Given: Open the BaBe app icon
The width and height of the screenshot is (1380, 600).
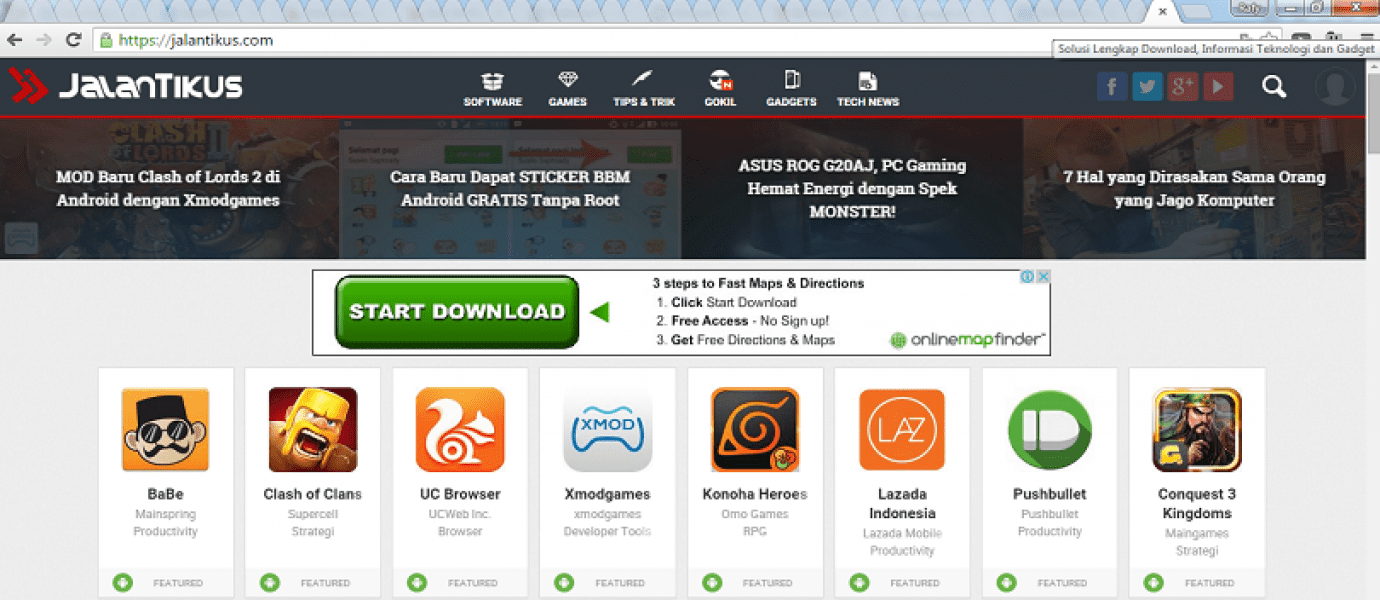Looking at the screenshot, I should [165, 430].
